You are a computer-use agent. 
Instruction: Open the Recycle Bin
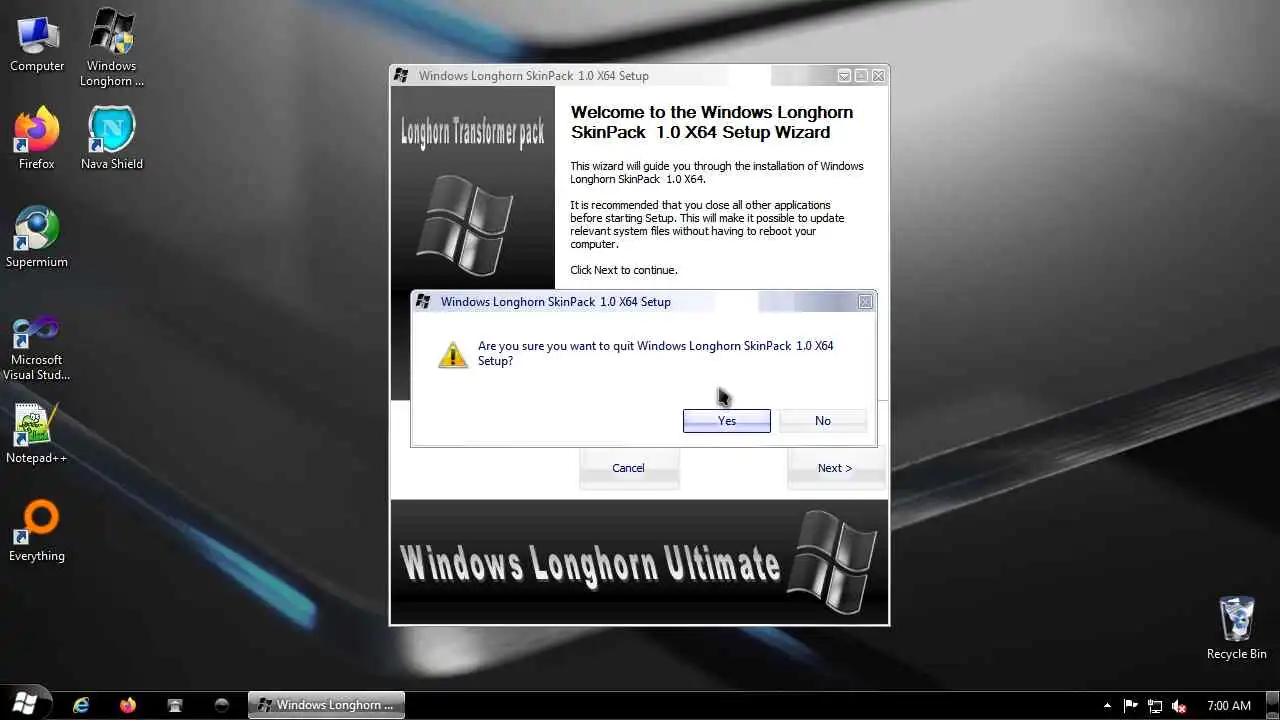pyautogui.click(x=1237, y=628)
